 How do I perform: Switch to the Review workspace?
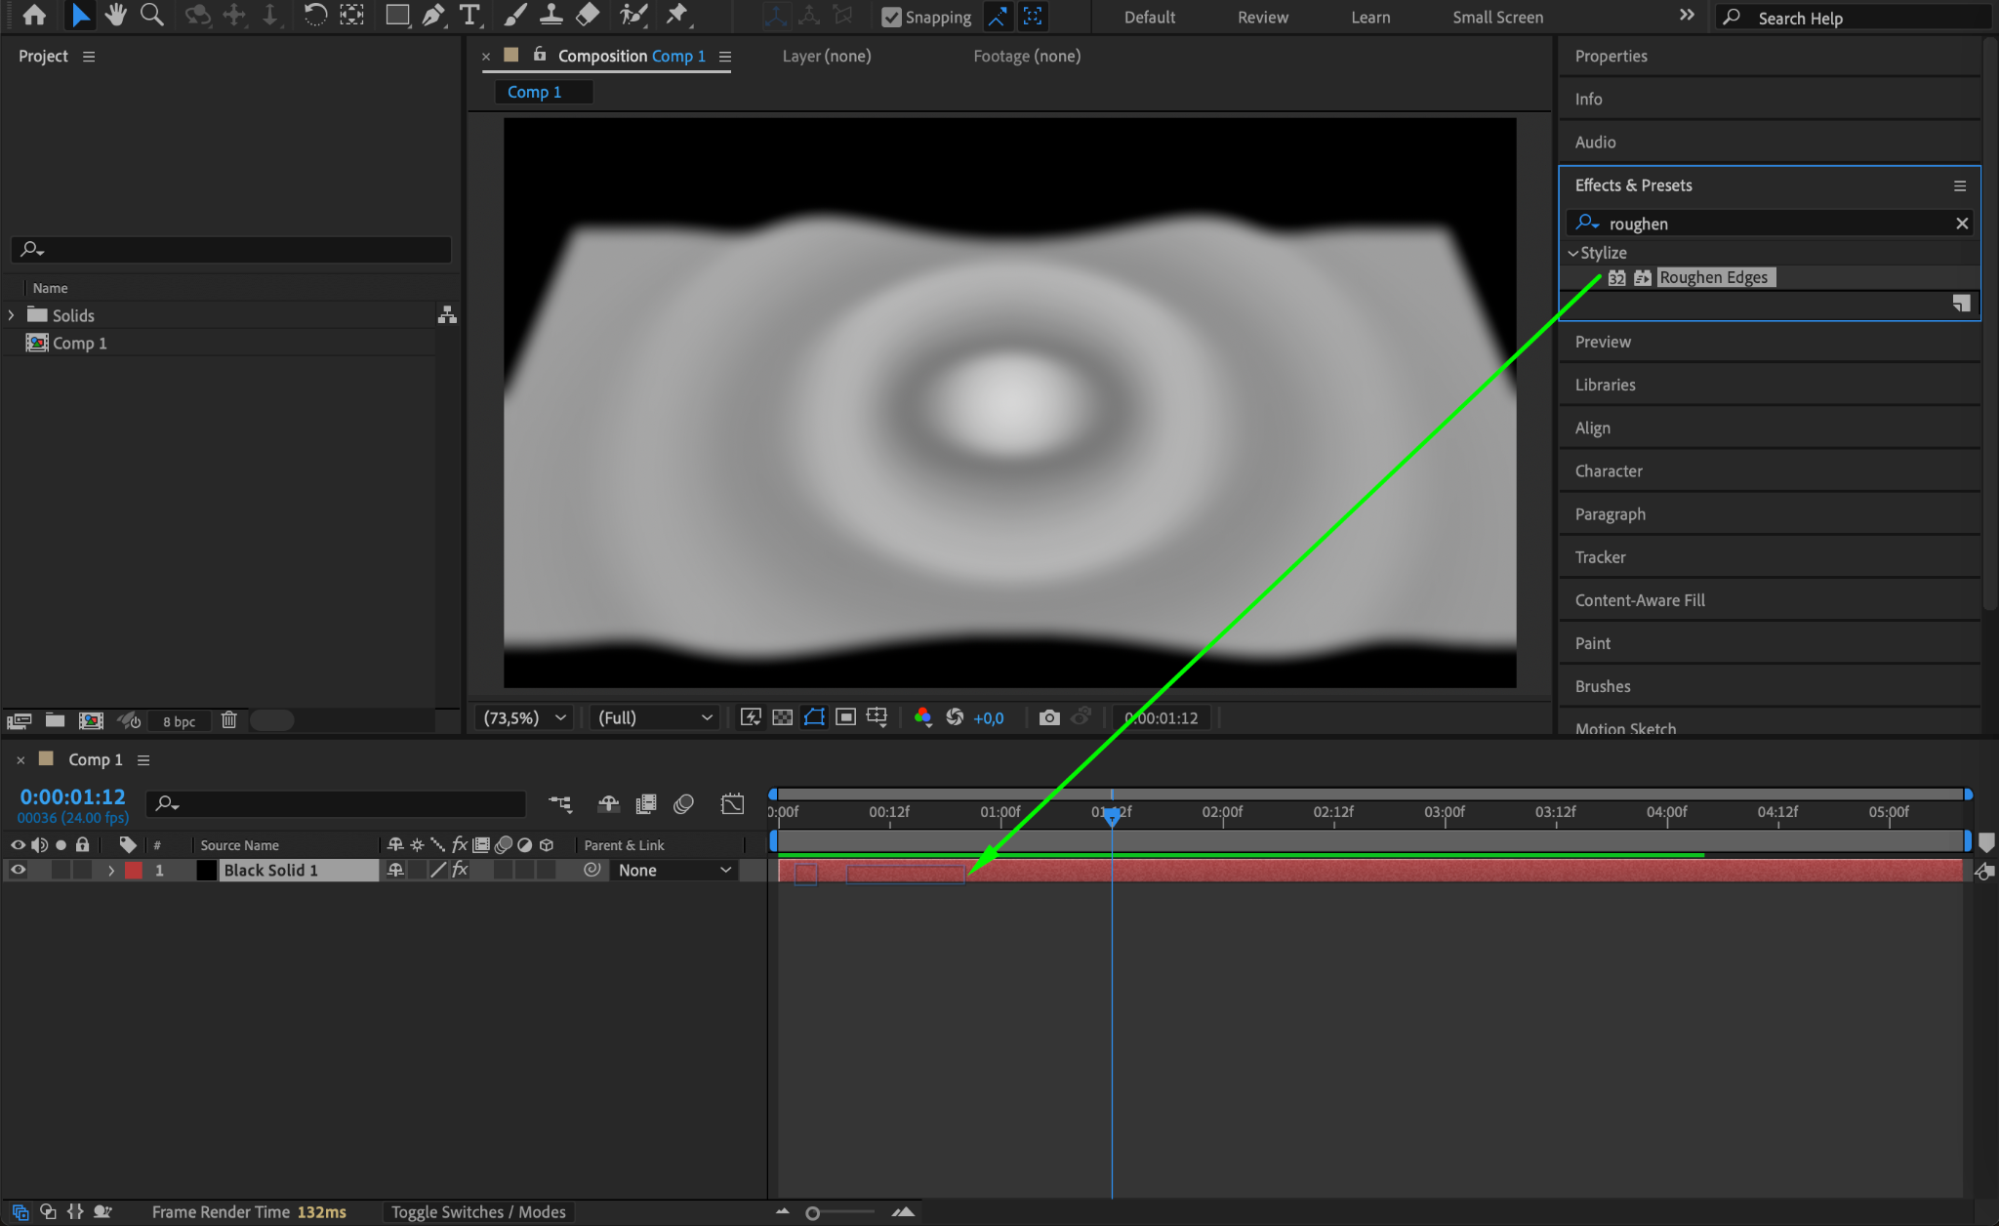(x=1262, y=17)
